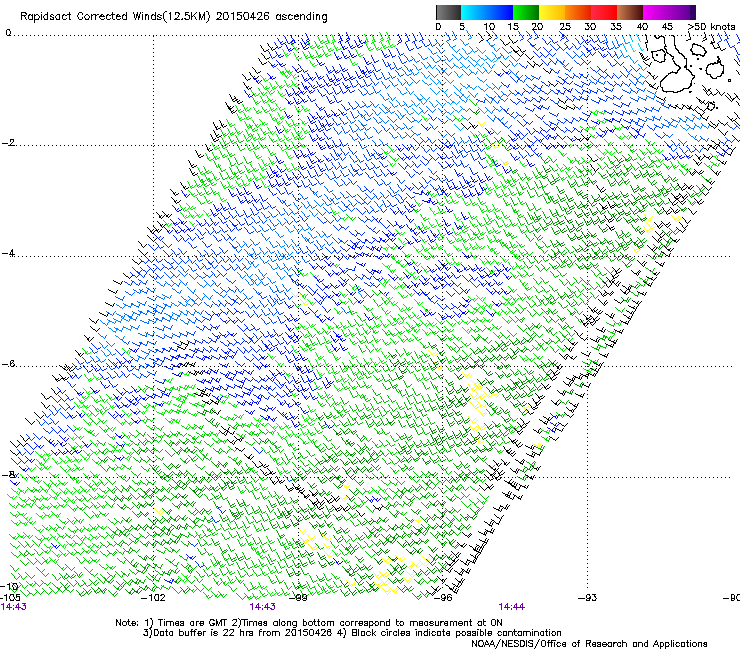Click the gray 0-5 knots legend swatch
This screenshot has width=740, height=650.
pos(448,12)
